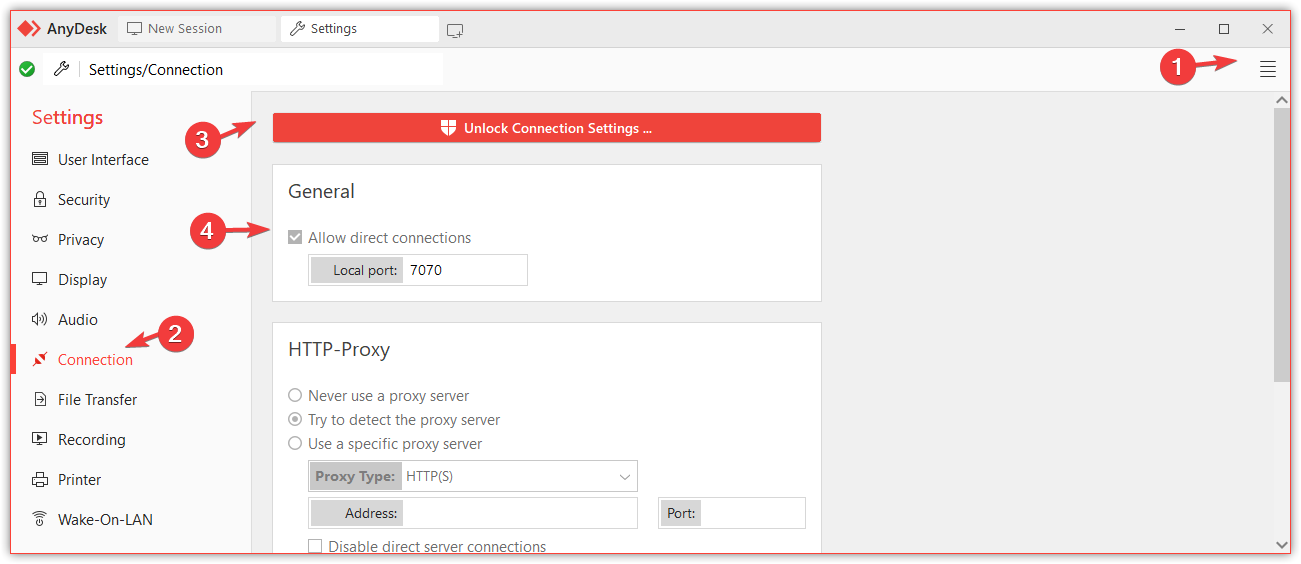Minimize the AnyDesk window

tap(1180, 29)
